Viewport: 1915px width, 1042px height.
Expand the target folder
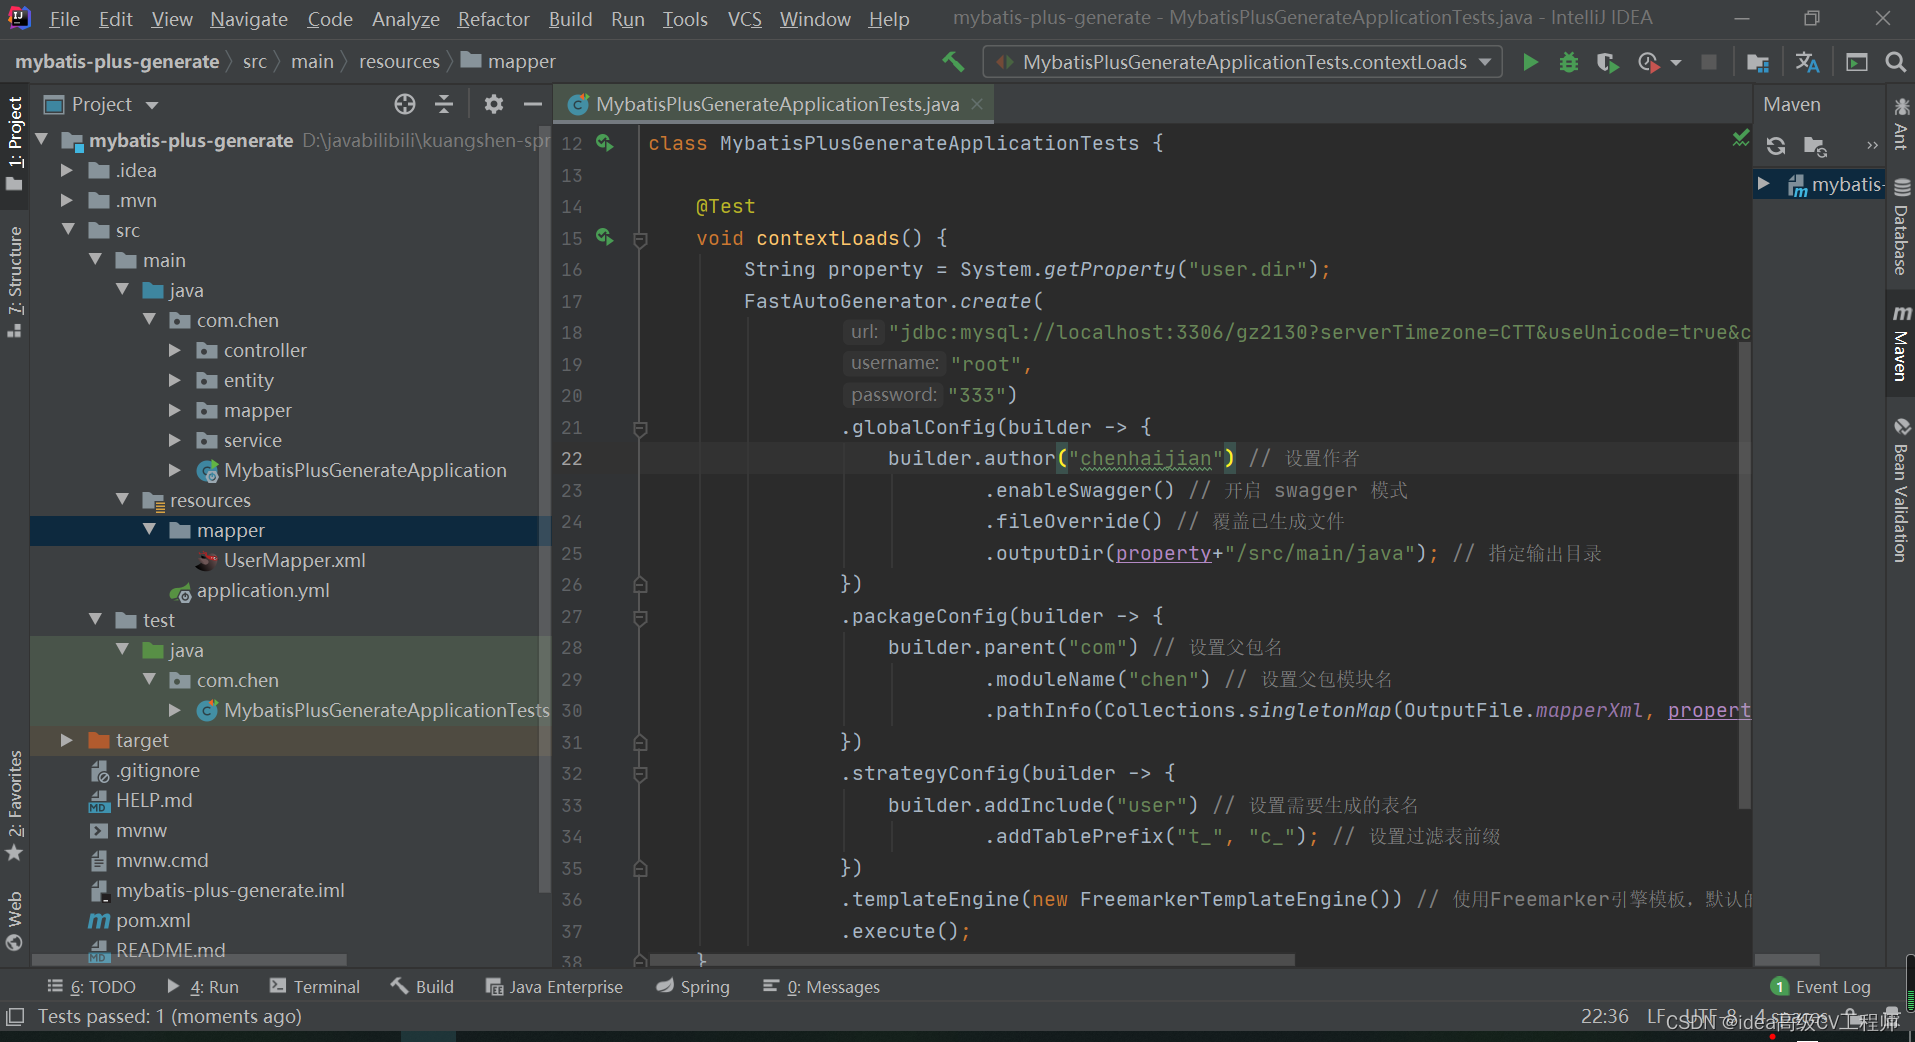click(x=67, y=740)
